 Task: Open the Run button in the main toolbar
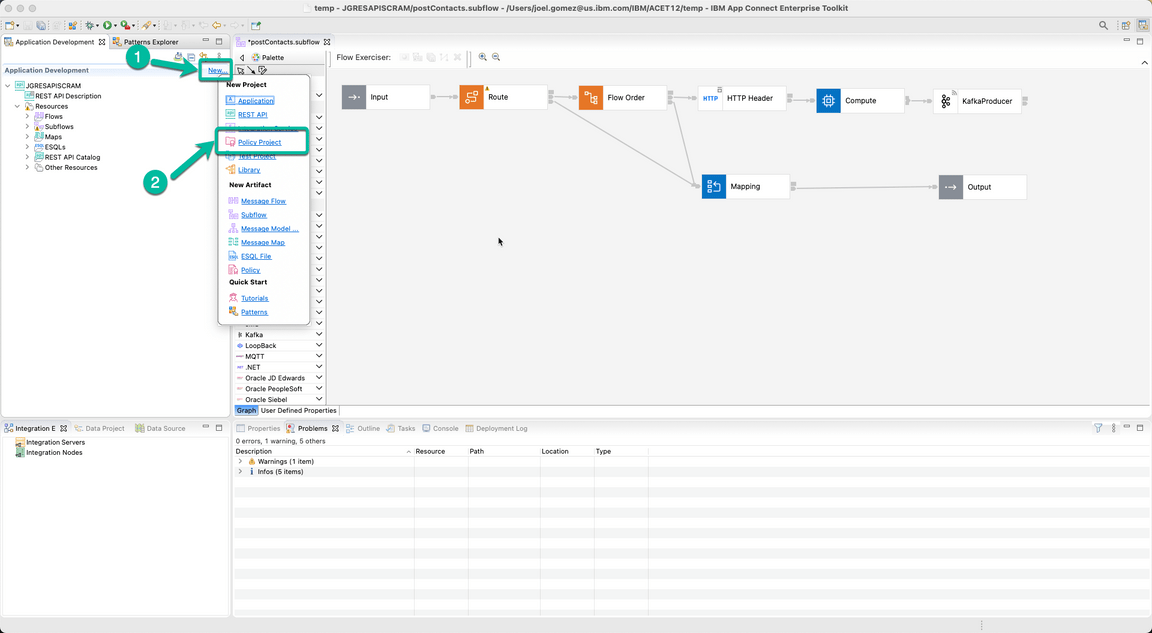pyautogui.click(x=108, y=27)
